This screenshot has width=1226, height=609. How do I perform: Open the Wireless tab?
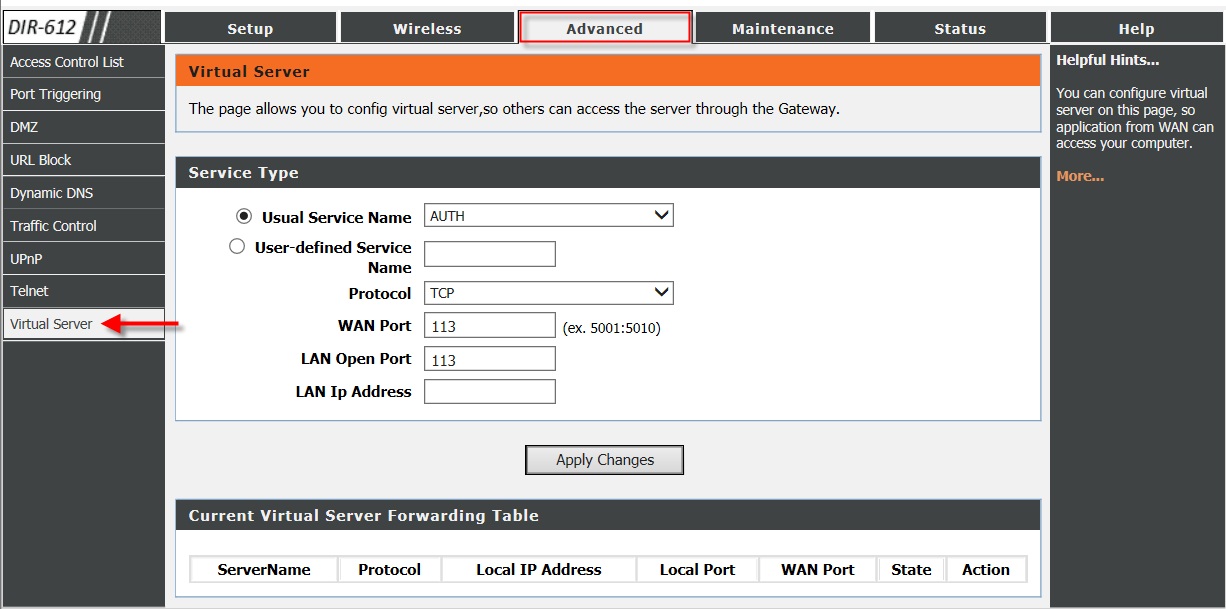point(427,28)
